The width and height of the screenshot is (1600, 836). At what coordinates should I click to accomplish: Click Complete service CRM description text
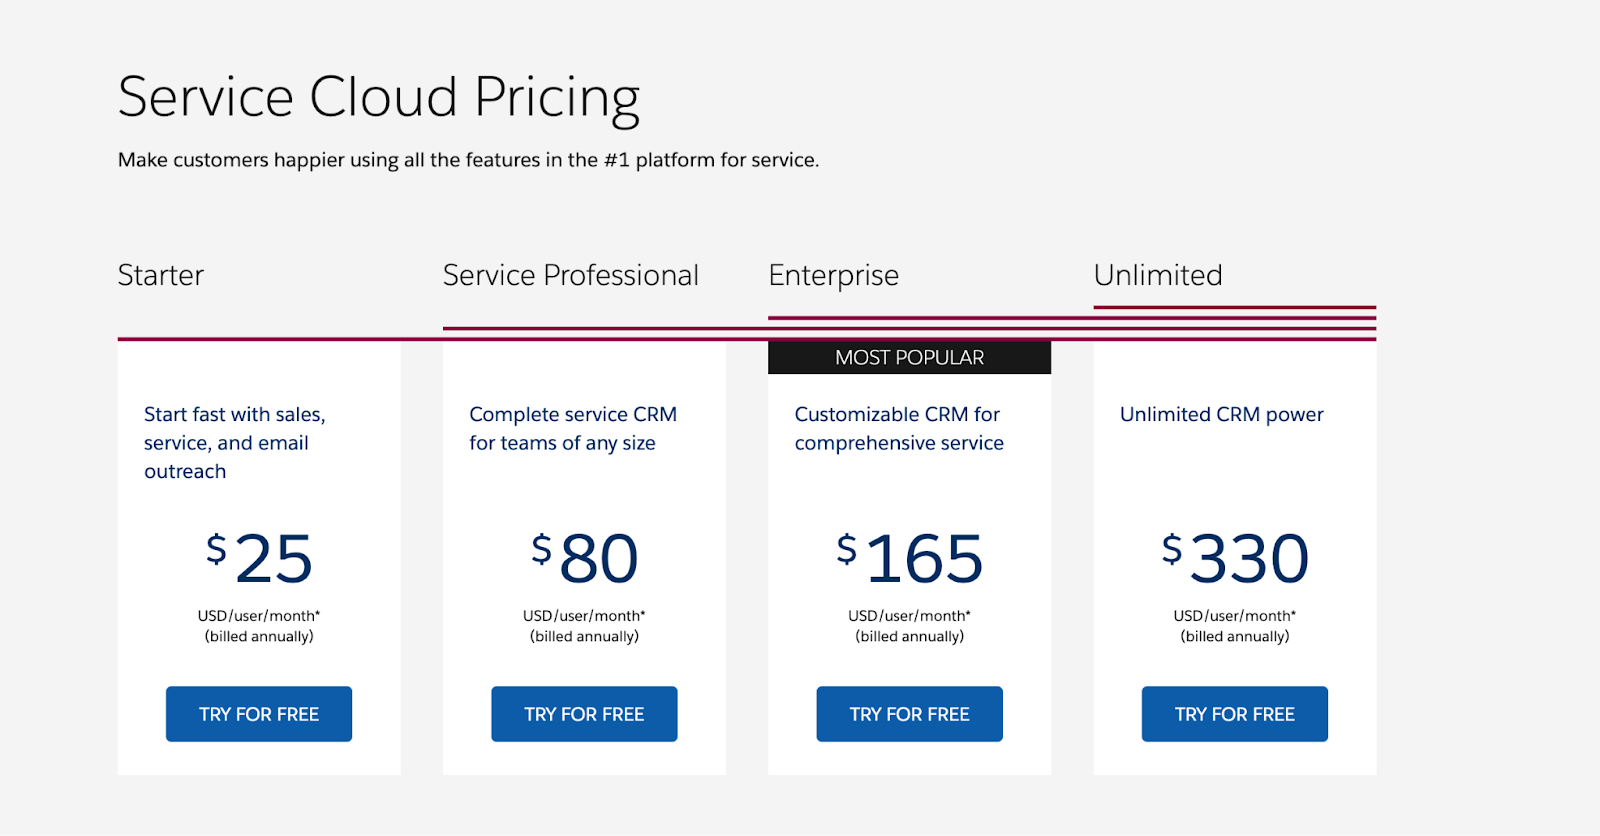tap(573, 428)
